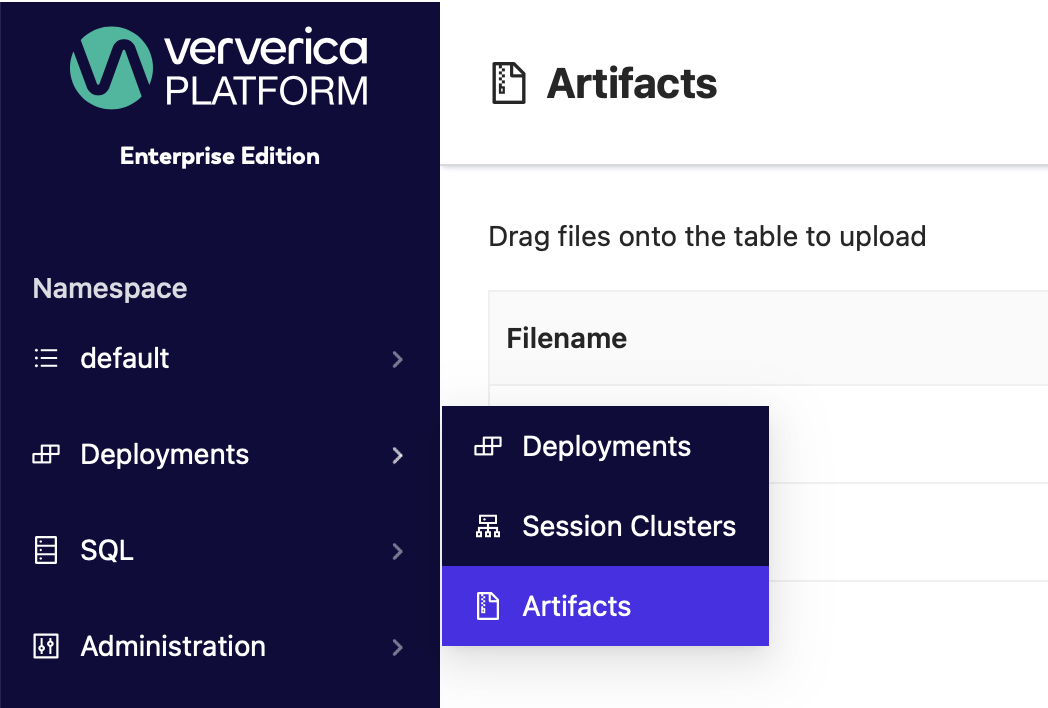Choose the Session Clusters label in the submenu
Viewport: 1048px width, 708px height.
[629, 526]
